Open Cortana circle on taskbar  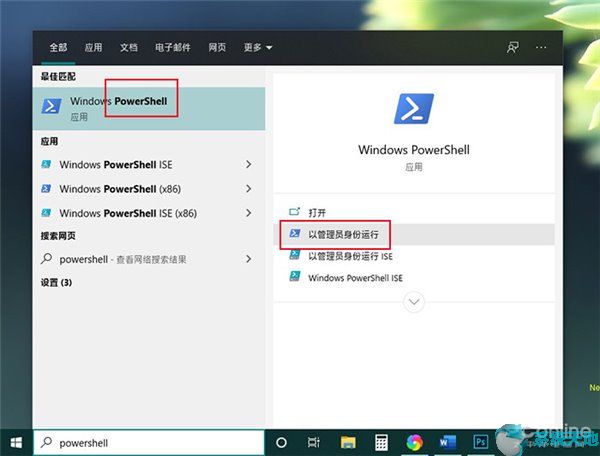pos(281,443)
